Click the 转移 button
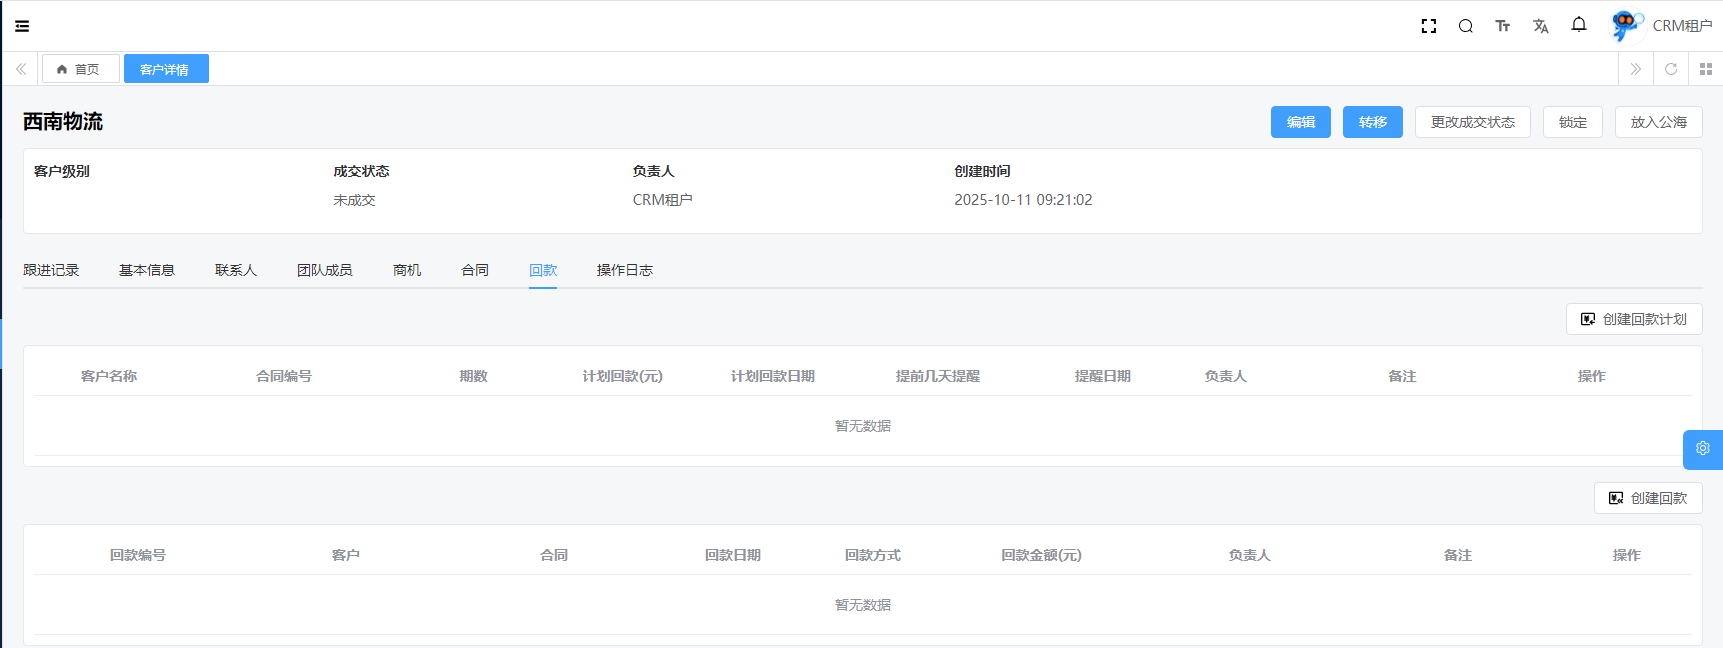 point(1372,122)
